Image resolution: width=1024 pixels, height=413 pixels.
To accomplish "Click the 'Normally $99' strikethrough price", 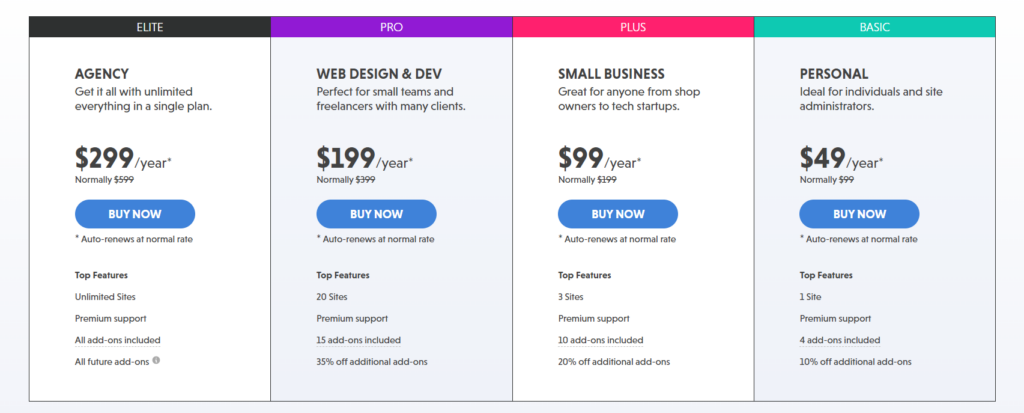I will point(827,180).
